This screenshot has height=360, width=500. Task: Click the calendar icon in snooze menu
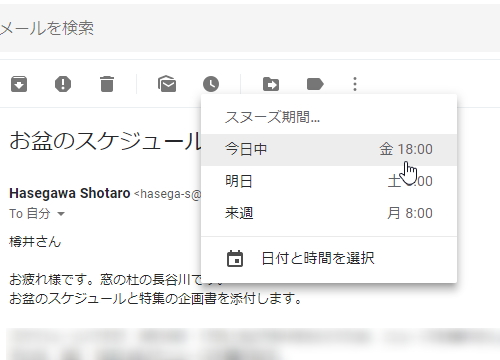coord(235,259)
